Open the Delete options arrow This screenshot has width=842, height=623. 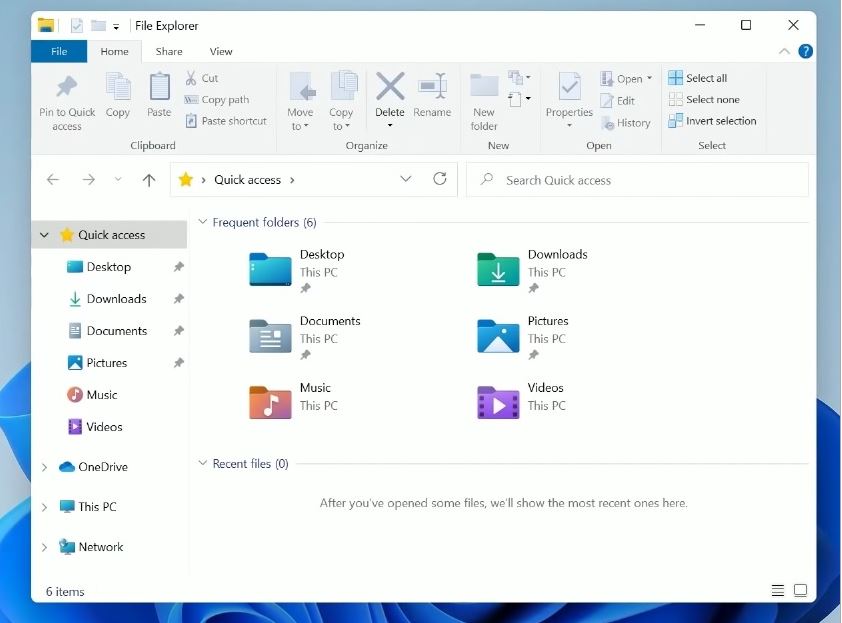coord(390,125)
